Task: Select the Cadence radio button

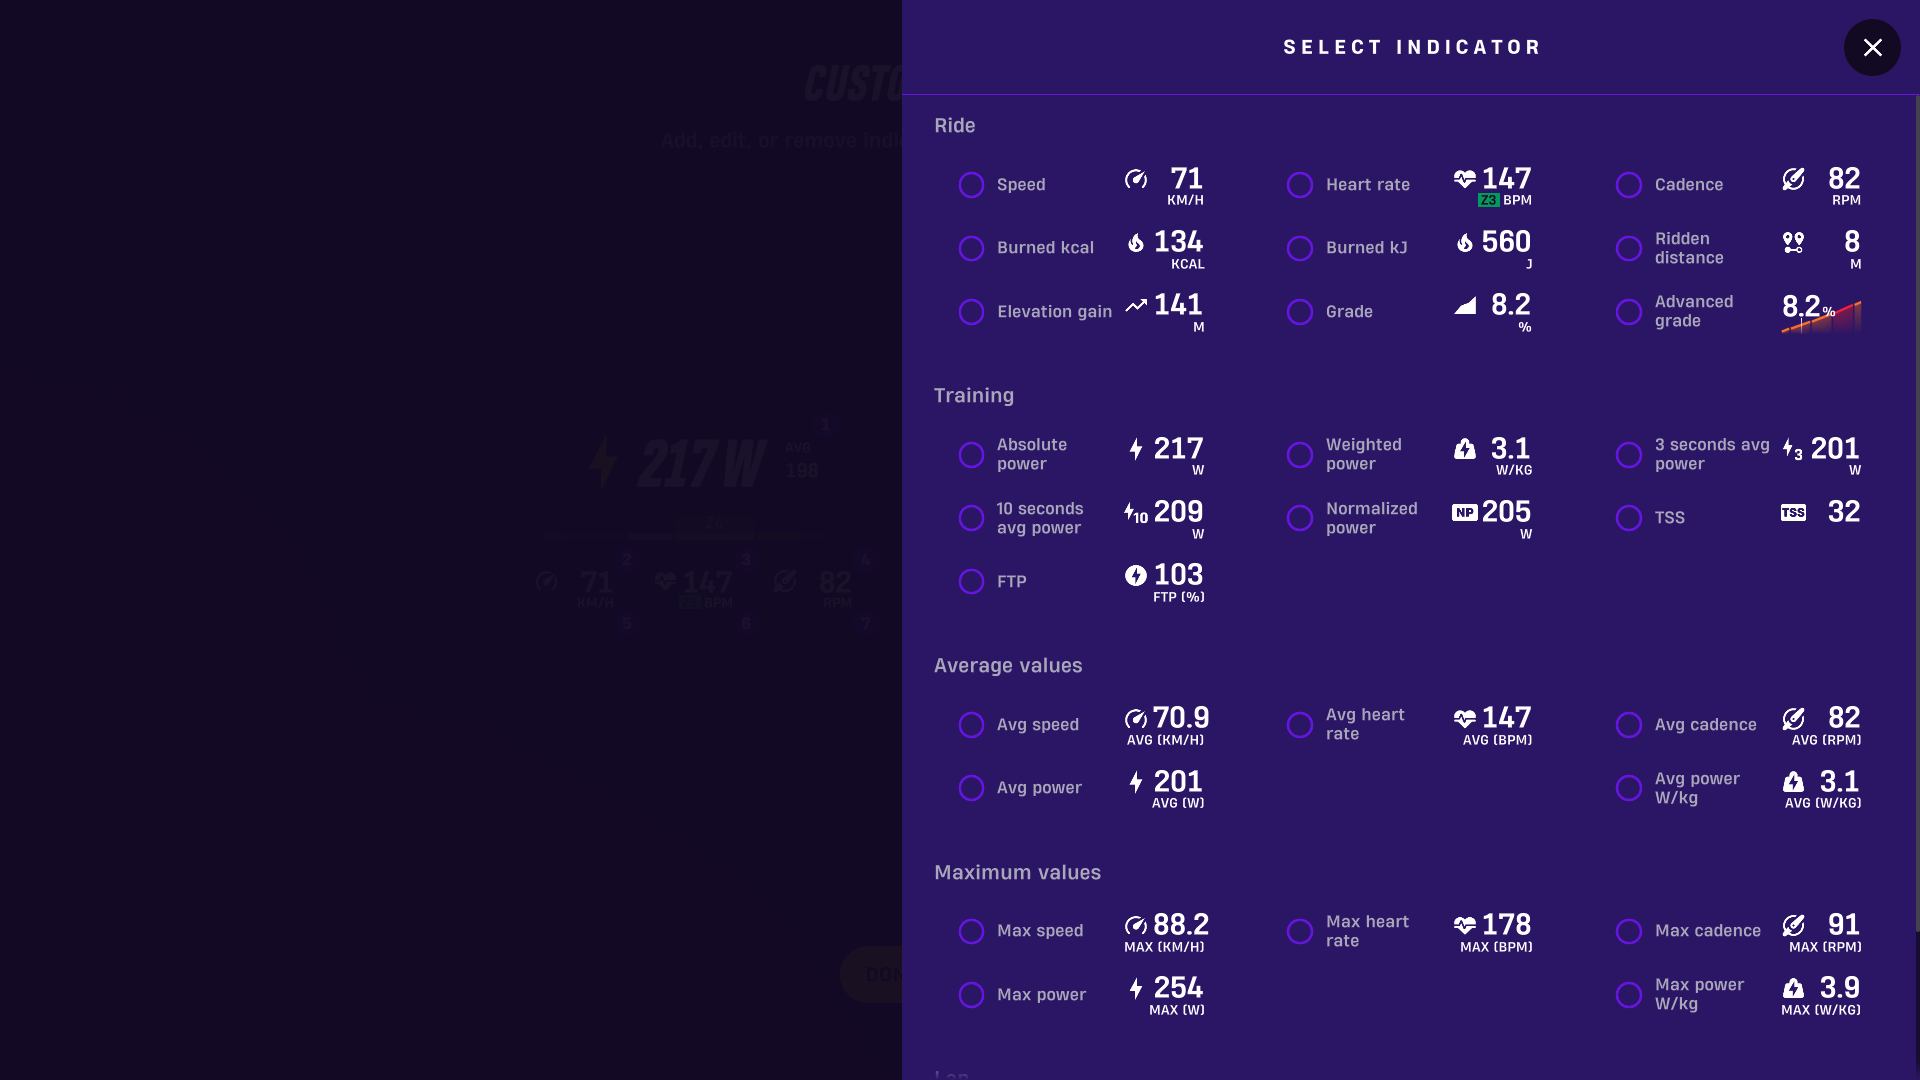Action: [1629, 185]
